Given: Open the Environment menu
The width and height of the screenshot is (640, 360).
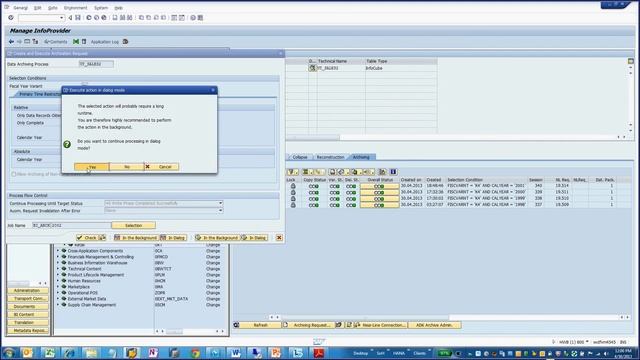Looking at the screenshot, I should point(76,8).
